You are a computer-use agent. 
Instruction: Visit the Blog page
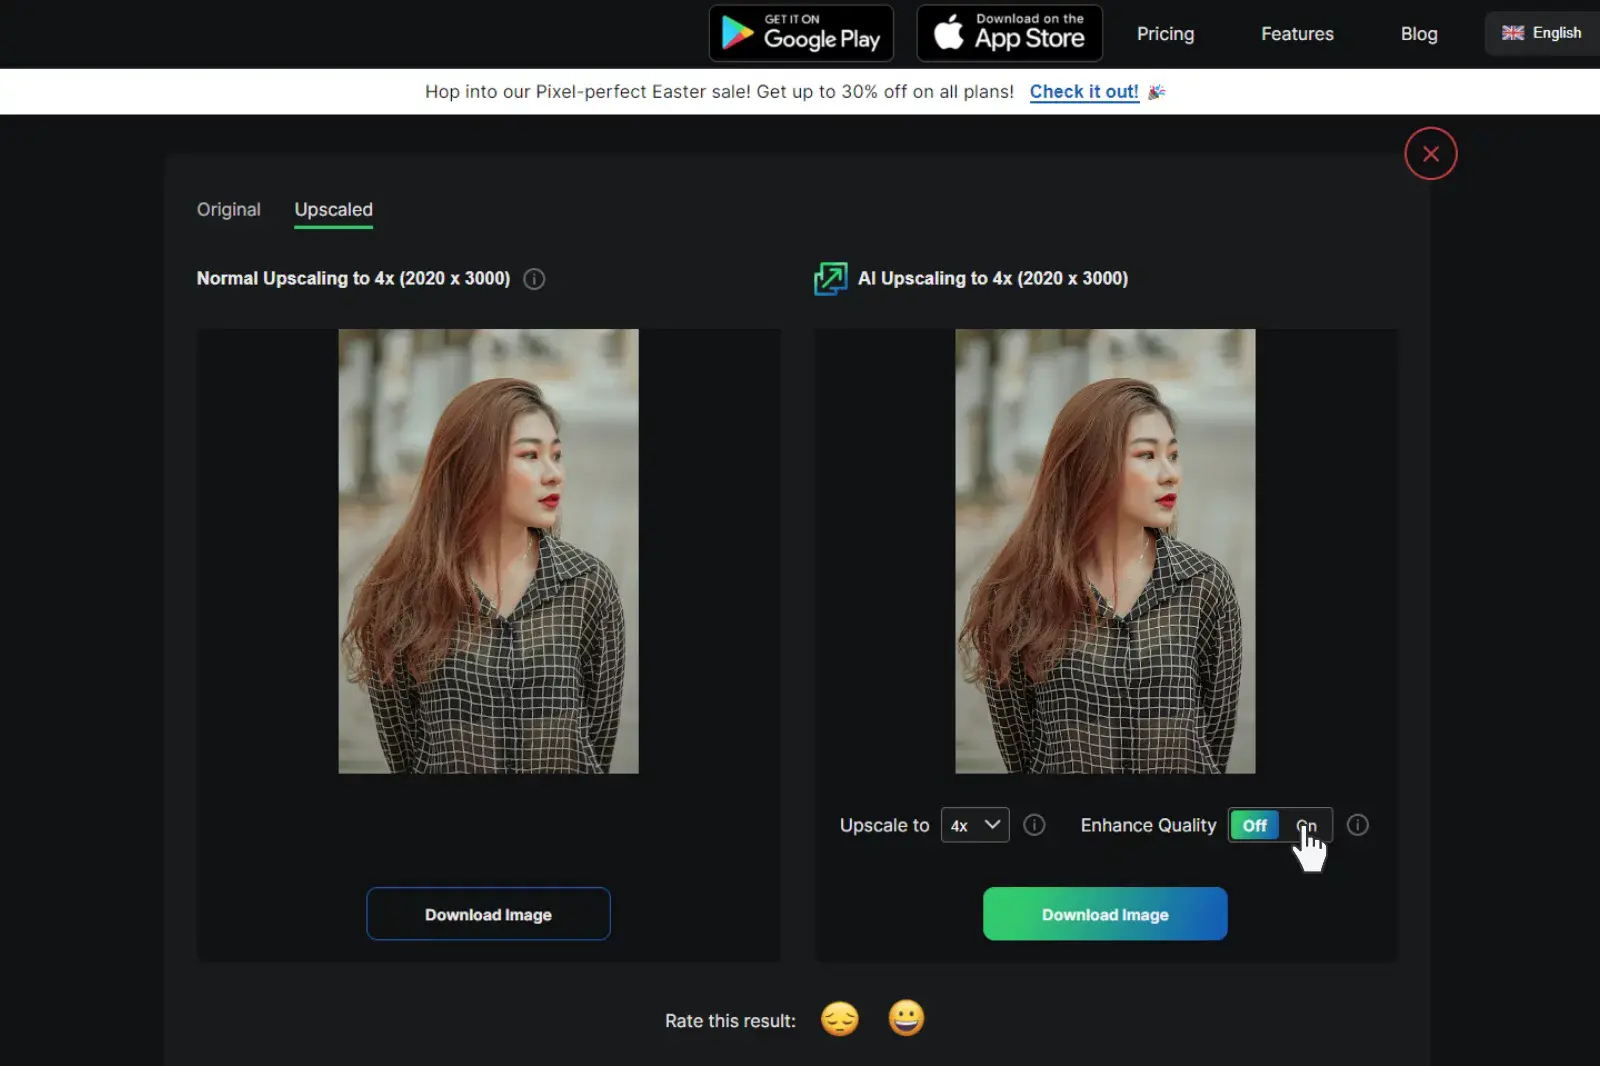click(x=1418, y=34)
